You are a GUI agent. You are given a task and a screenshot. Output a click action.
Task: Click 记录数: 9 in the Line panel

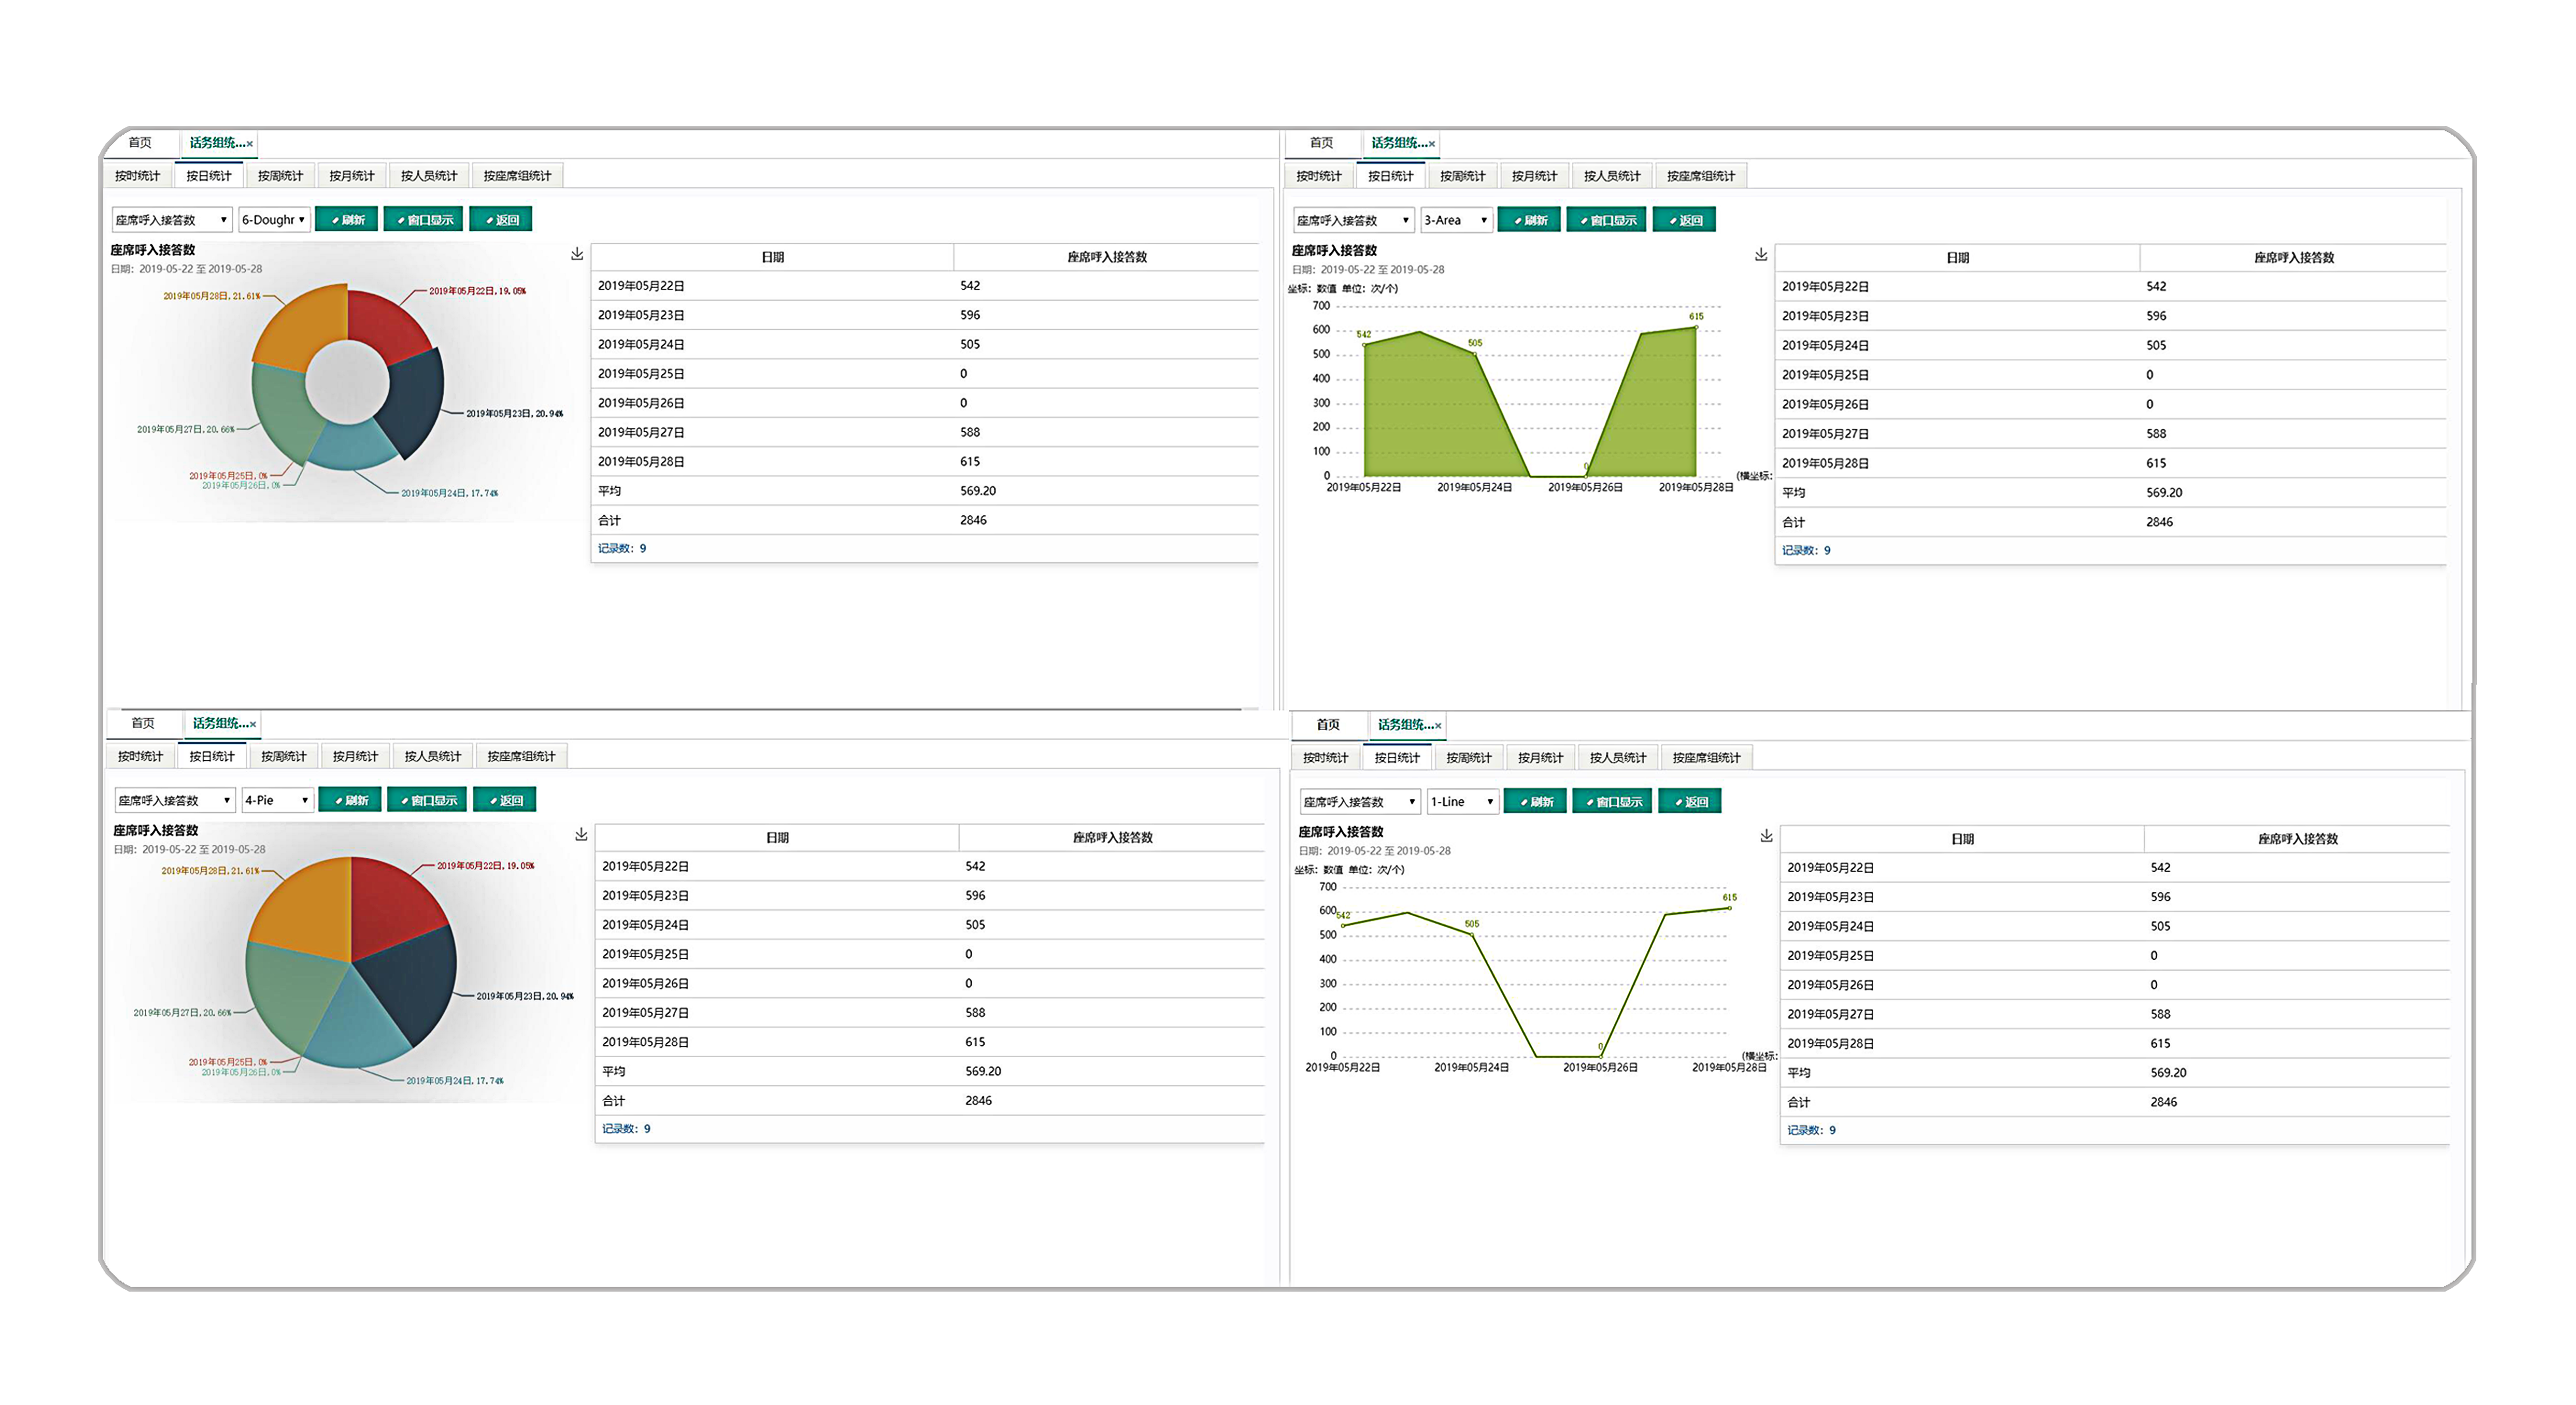click(x=1811, y=1130)
